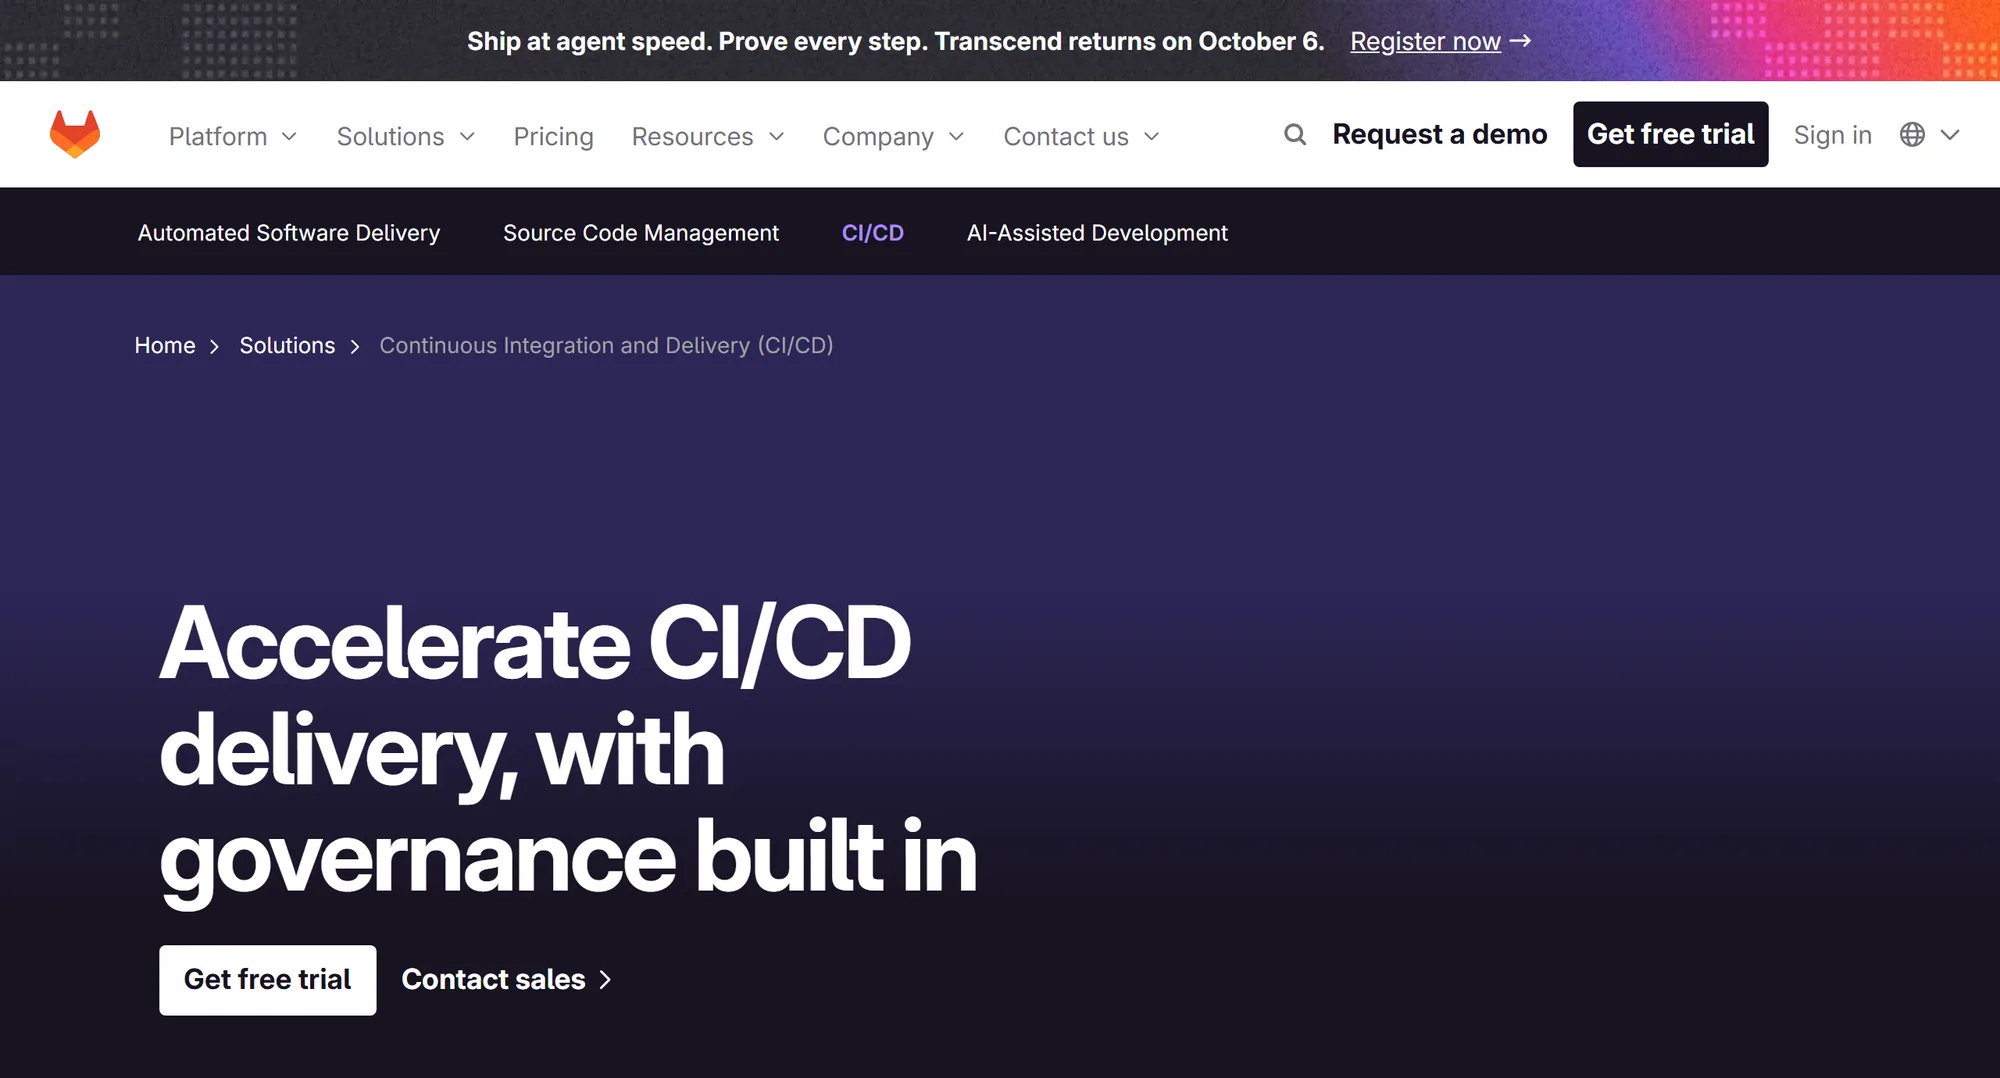Go to Home in breadcrumb

165,345
